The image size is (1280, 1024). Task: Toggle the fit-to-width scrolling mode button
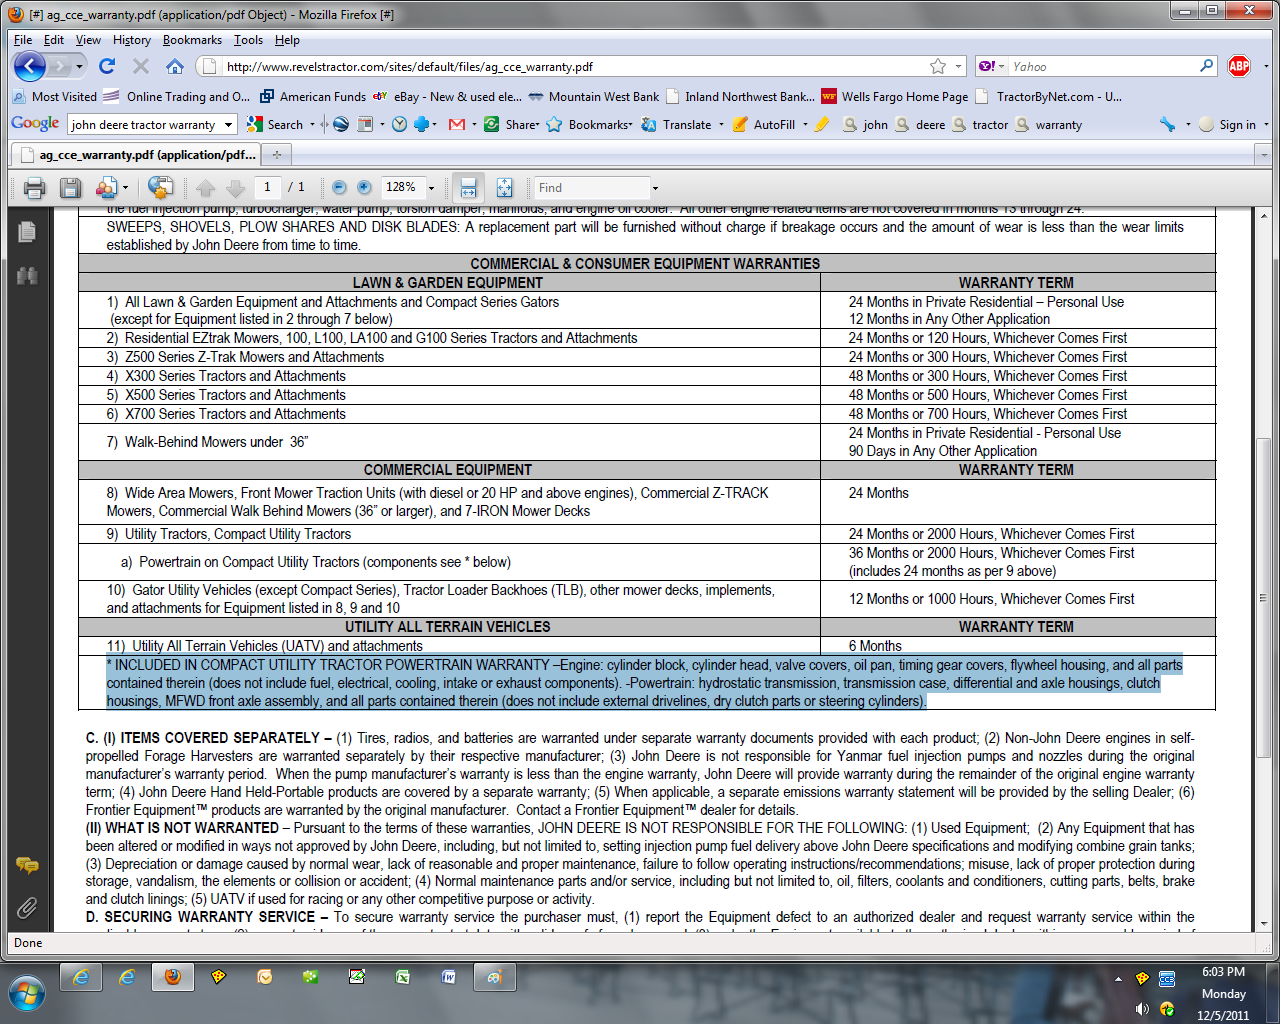click(x=466, y=188)
